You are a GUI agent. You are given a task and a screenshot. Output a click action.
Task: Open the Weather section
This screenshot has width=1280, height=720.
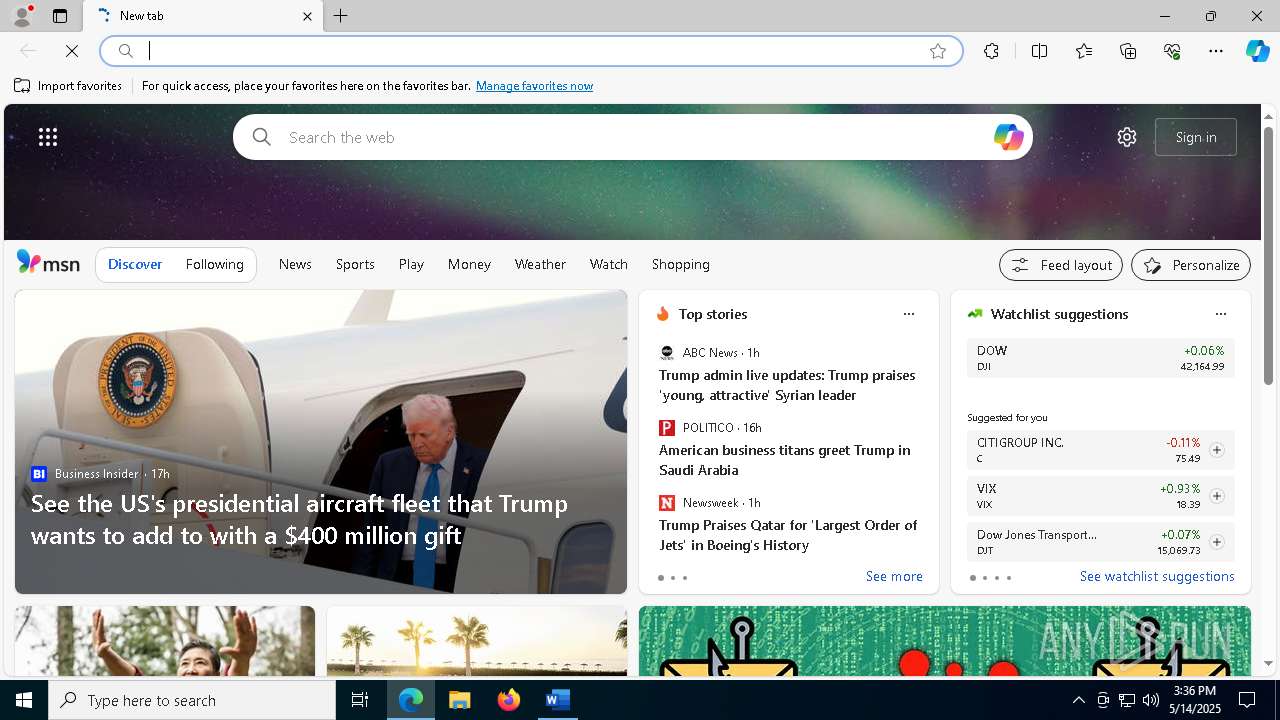540,264
